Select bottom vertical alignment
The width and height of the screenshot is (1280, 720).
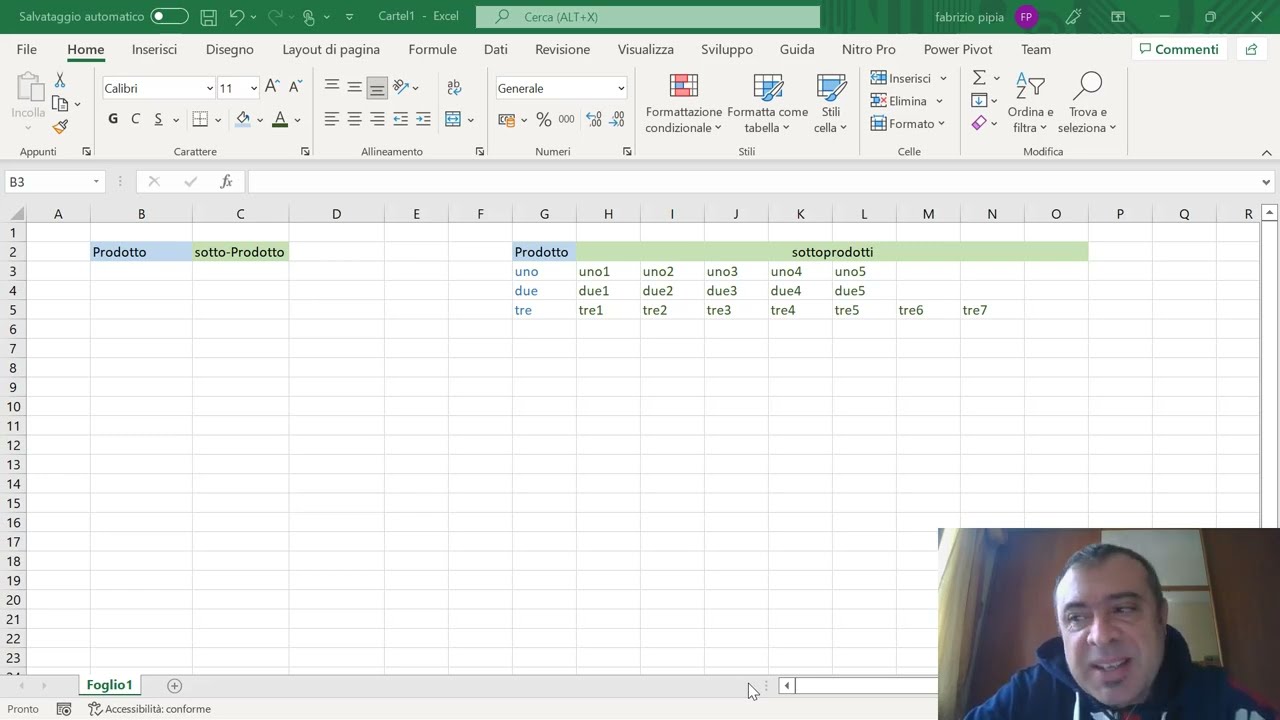click(x=377, y=88)
